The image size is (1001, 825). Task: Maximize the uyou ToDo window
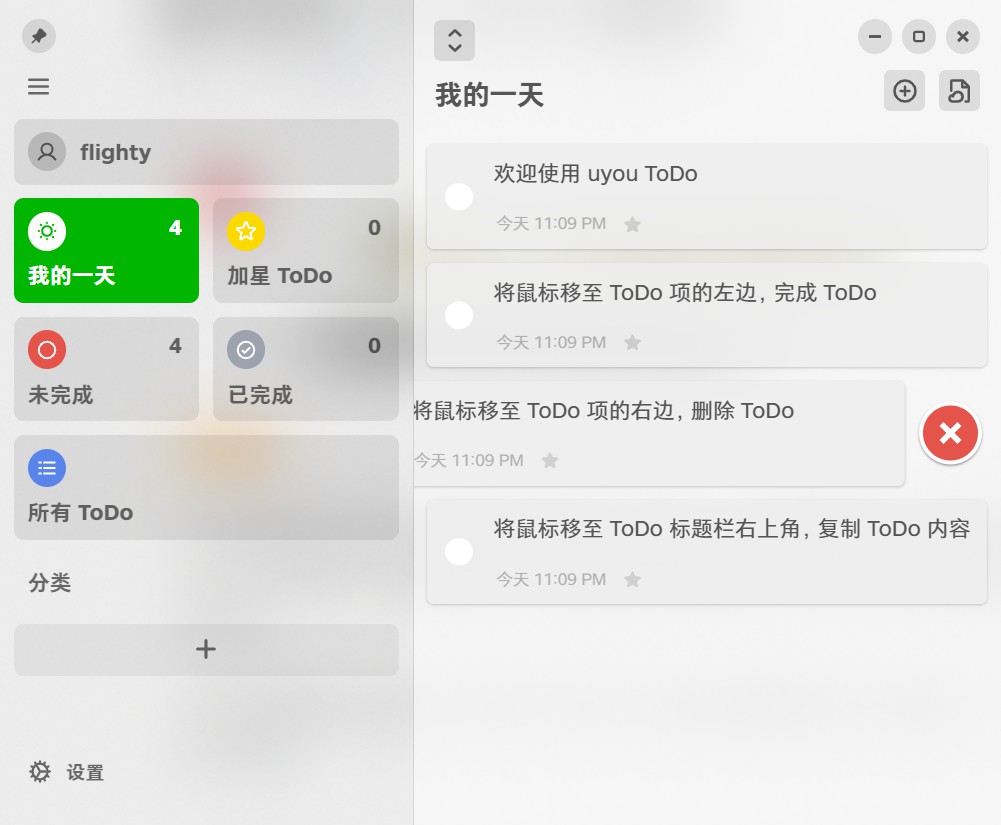(x=919, y=36)
